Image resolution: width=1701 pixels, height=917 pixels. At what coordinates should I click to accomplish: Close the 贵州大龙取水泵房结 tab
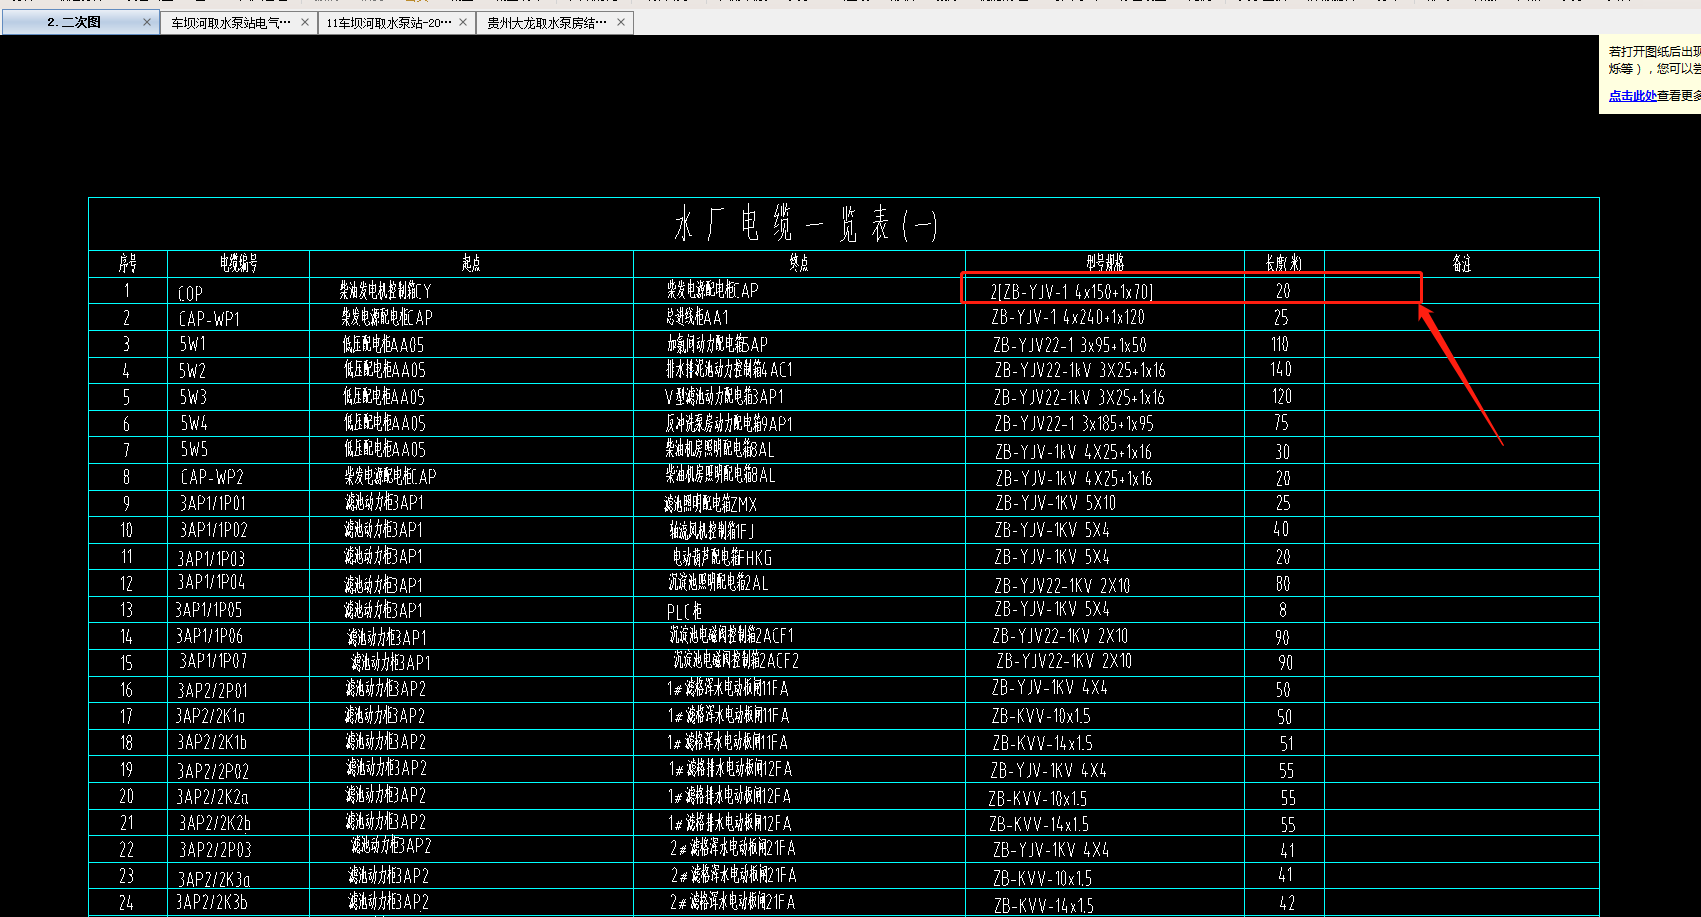coord(621,22)
